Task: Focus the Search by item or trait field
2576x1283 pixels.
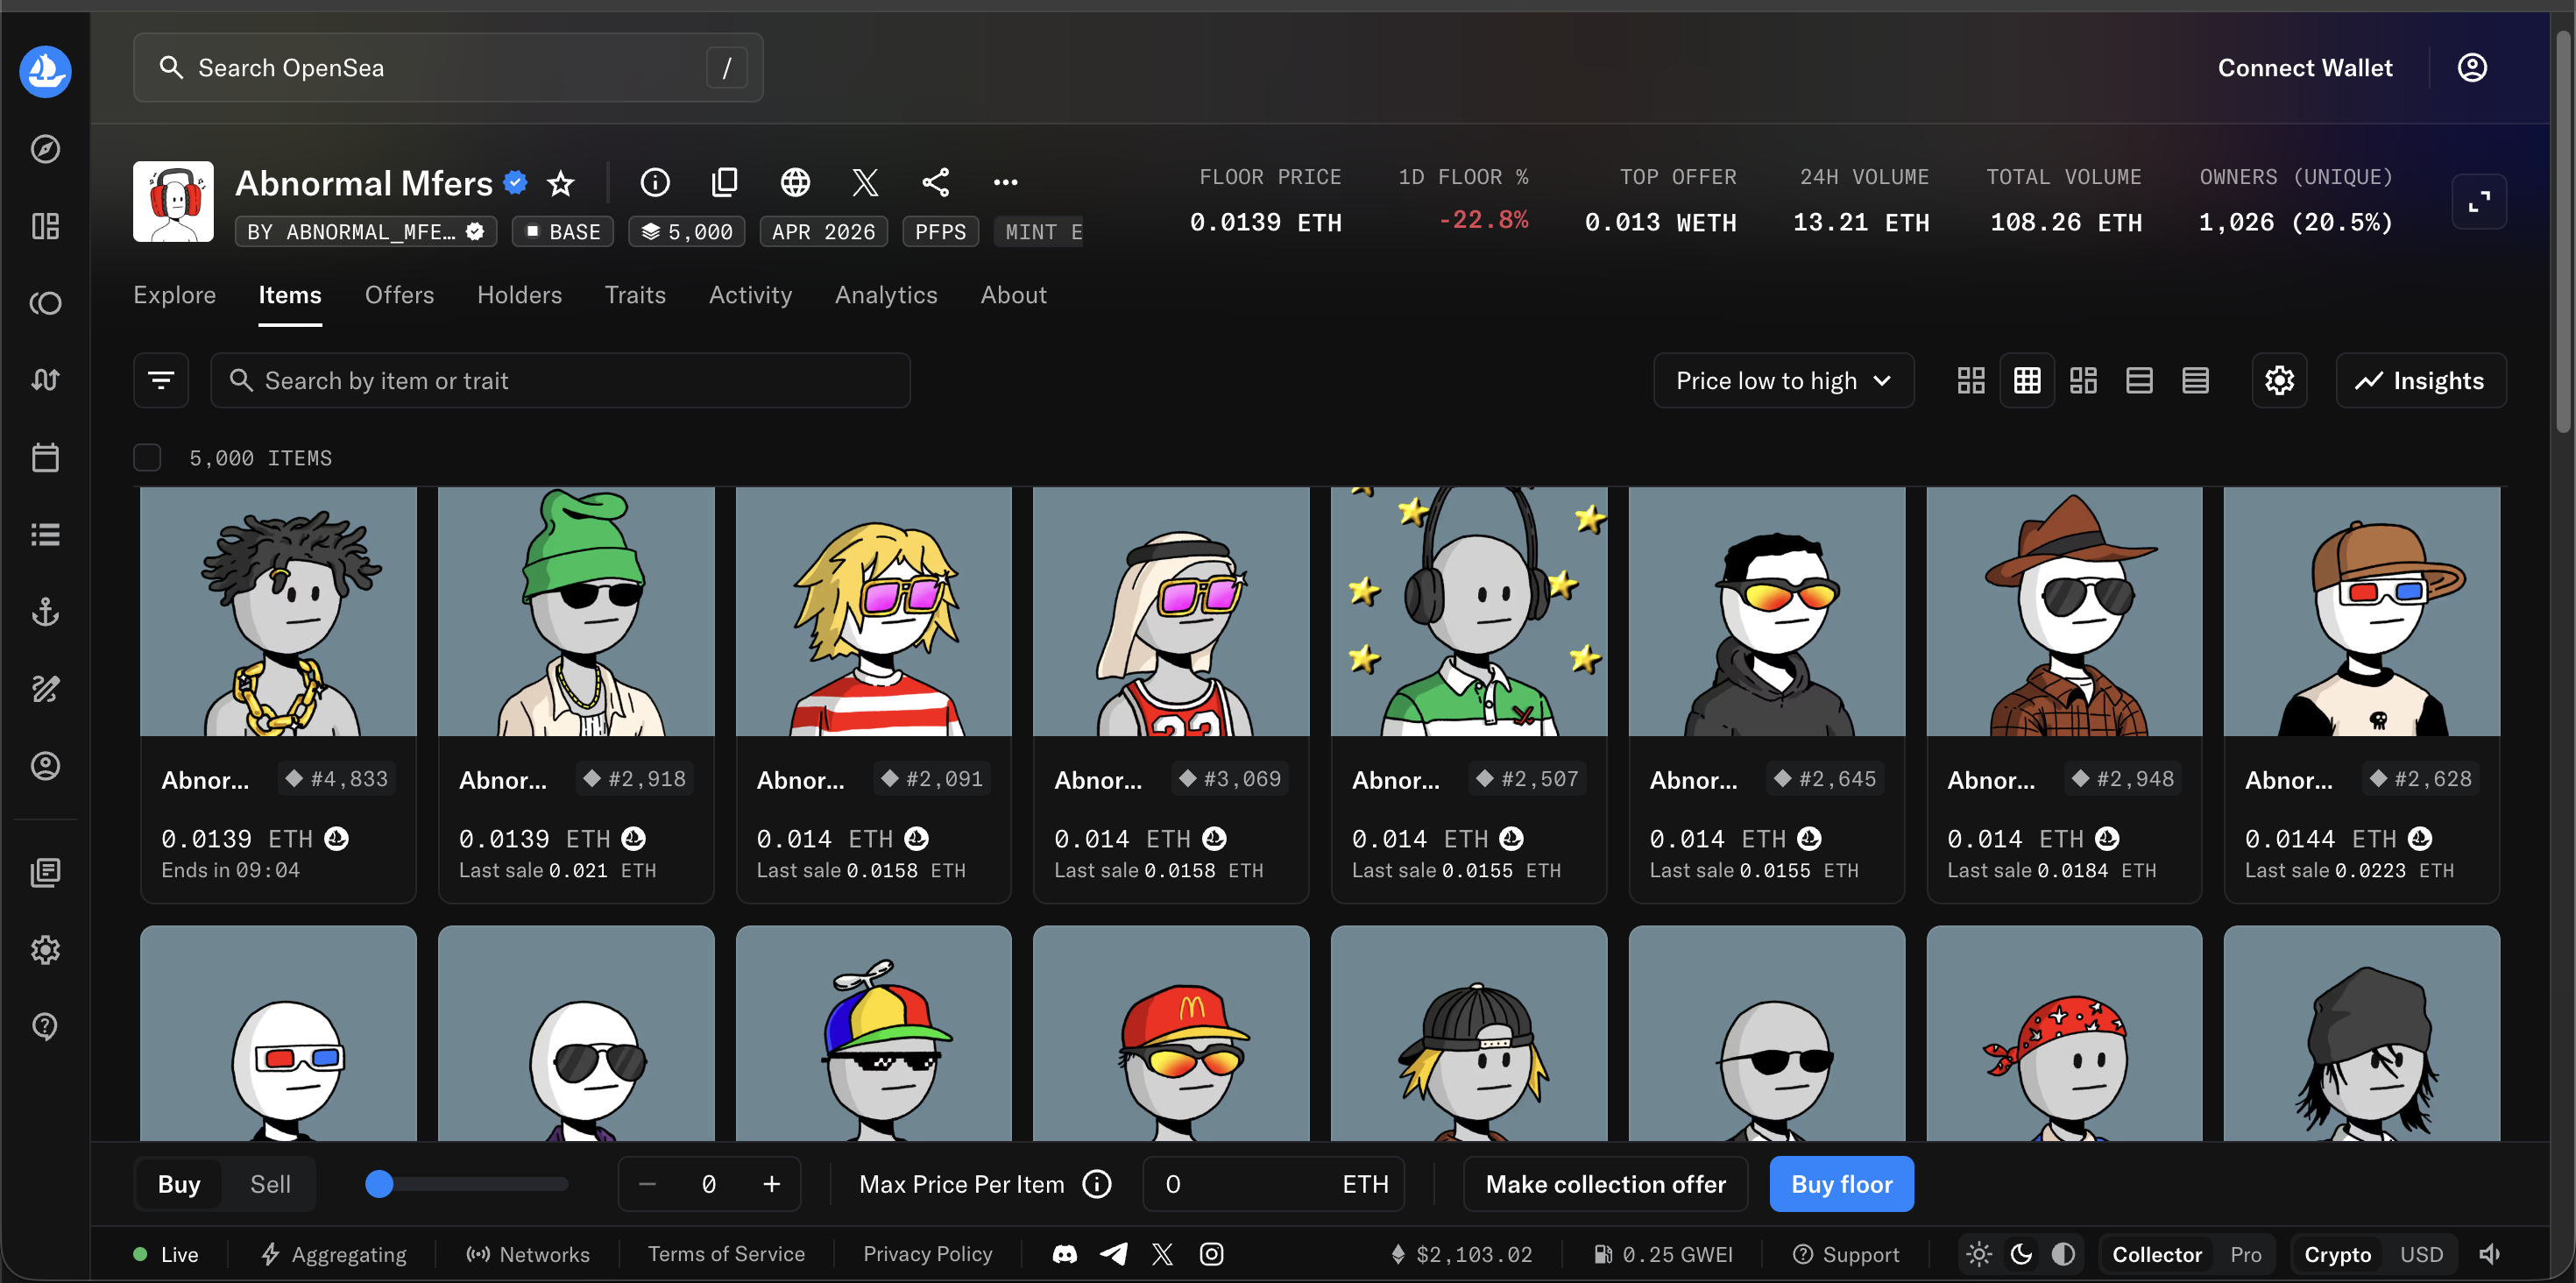Action: pyautogui.click(x=560, y=380)
